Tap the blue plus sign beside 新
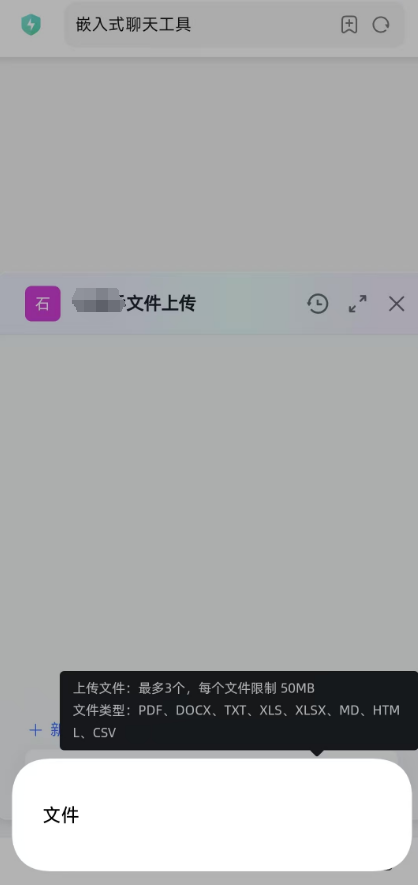418x885 pixels. click(x=36, y=730)
